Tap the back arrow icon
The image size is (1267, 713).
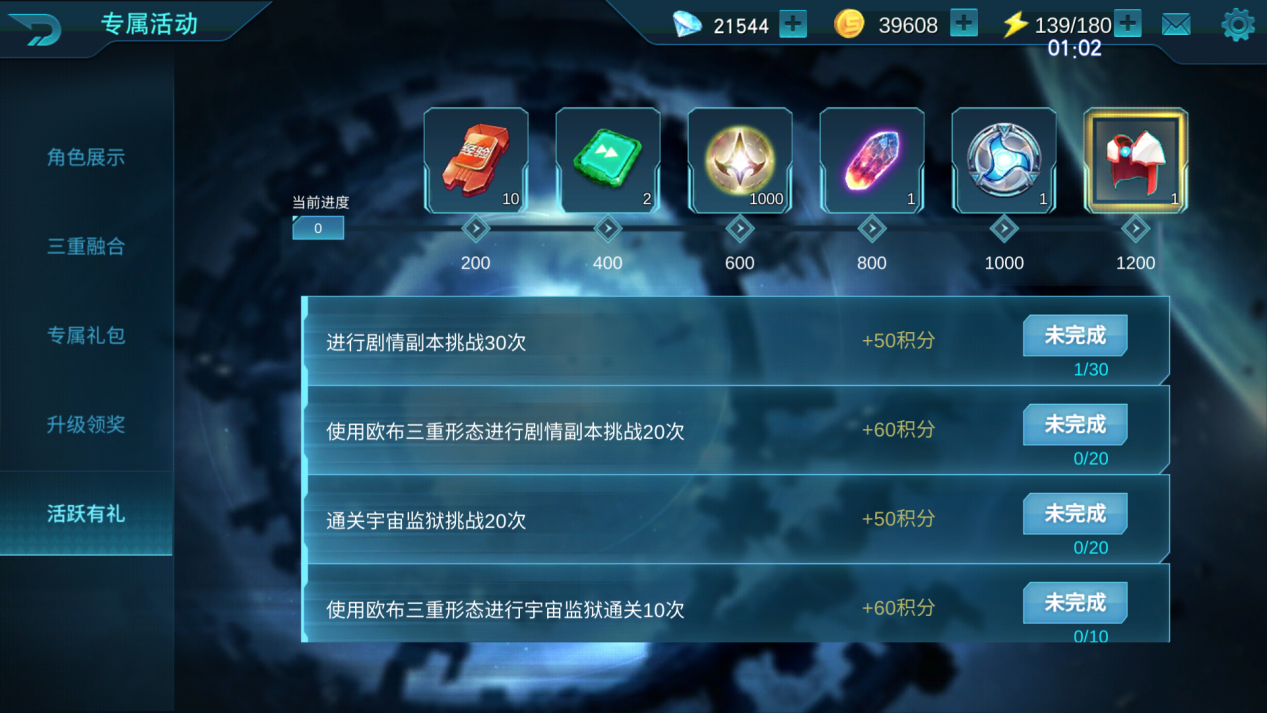35,28
